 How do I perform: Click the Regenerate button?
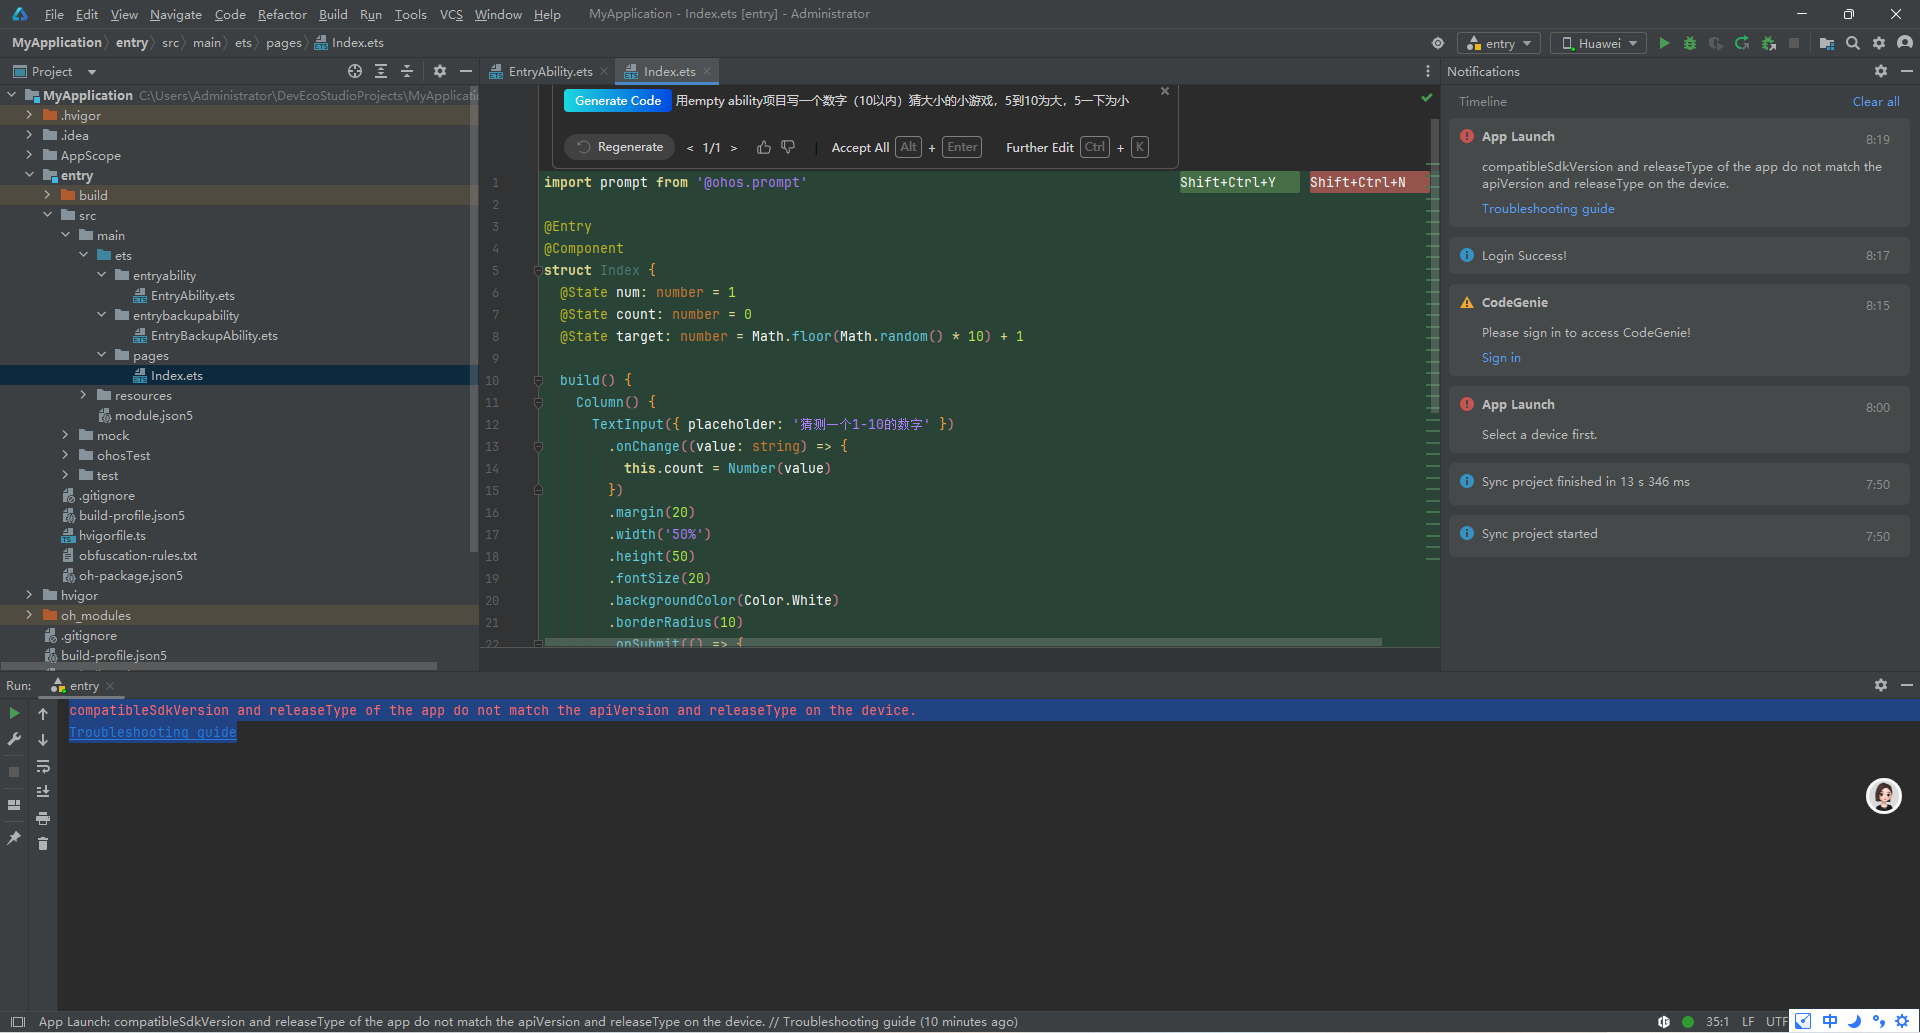click(x=620, y=147)
